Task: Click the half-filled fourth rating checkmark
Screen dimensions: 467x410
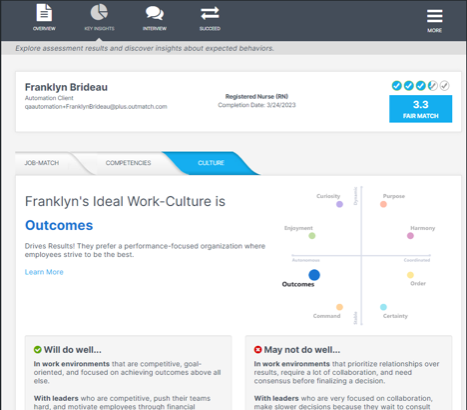Action: click(x=433, y=86)
